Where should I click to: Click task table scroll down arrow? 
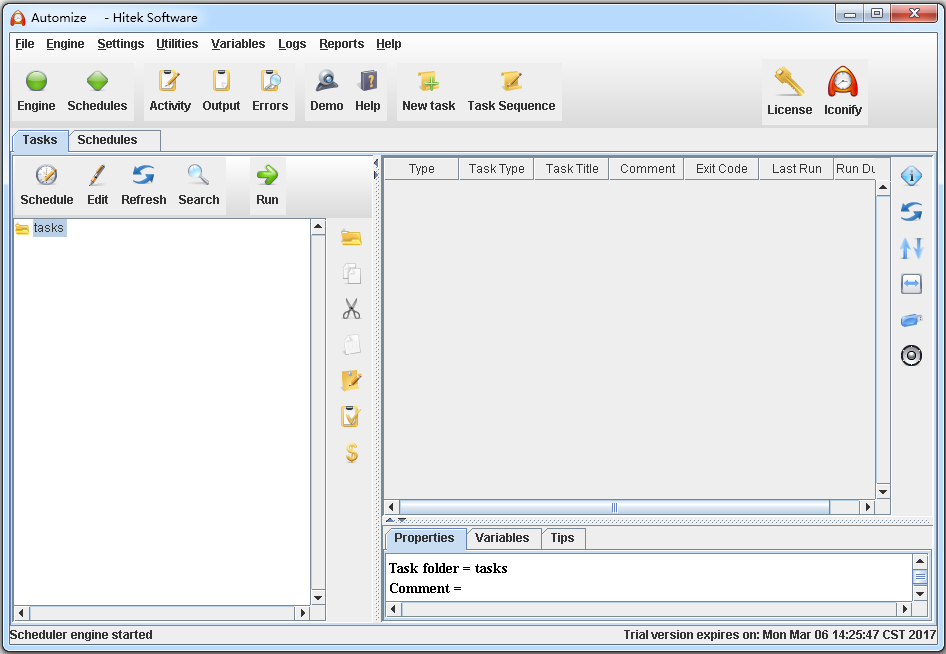coord(883,492)
